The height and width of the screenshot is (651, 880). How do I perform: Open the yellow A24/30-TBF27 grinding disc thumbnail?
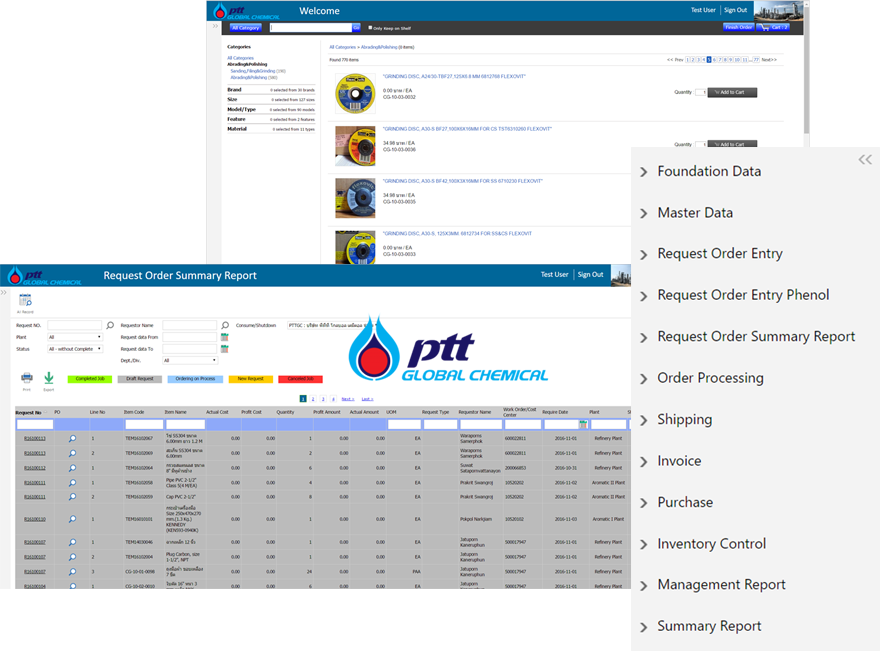click(x=355, y=94)
